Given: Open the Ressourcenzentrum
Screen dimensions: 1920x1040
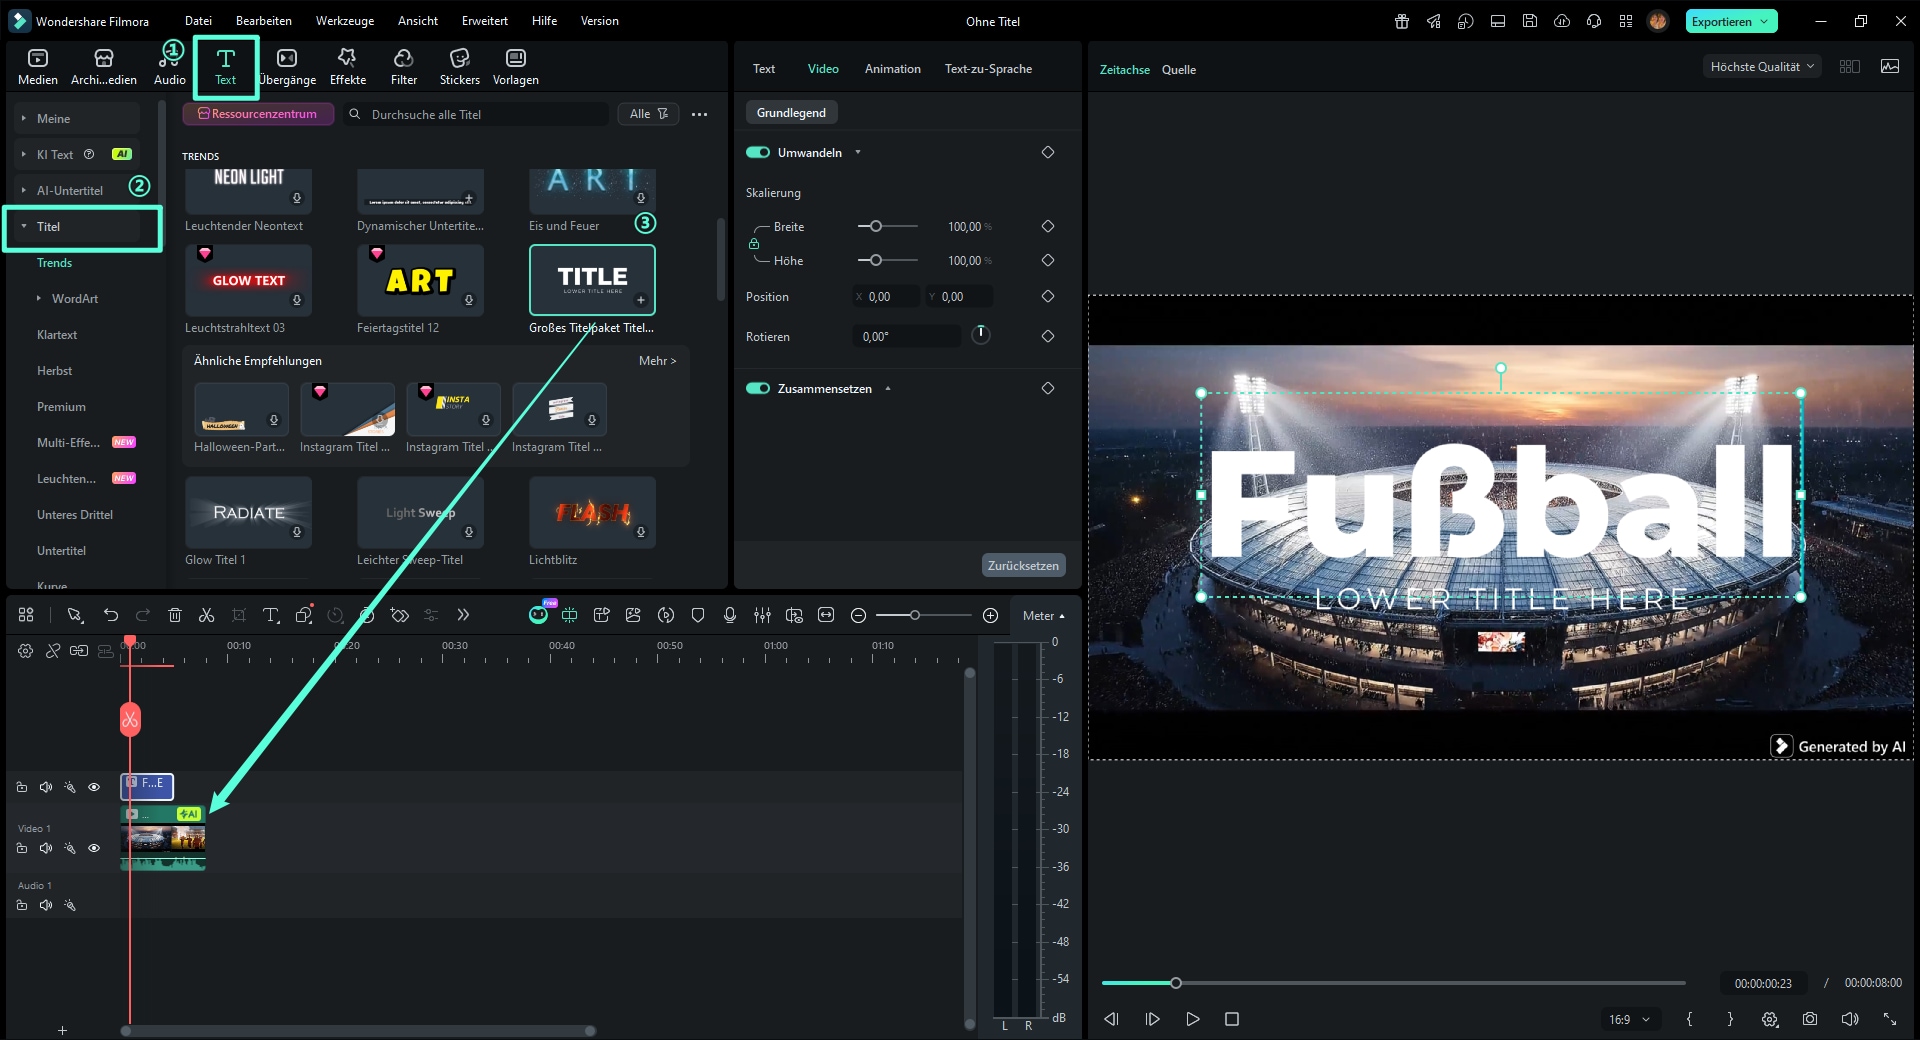Looking at the screenshot, I should pos(258,114).
